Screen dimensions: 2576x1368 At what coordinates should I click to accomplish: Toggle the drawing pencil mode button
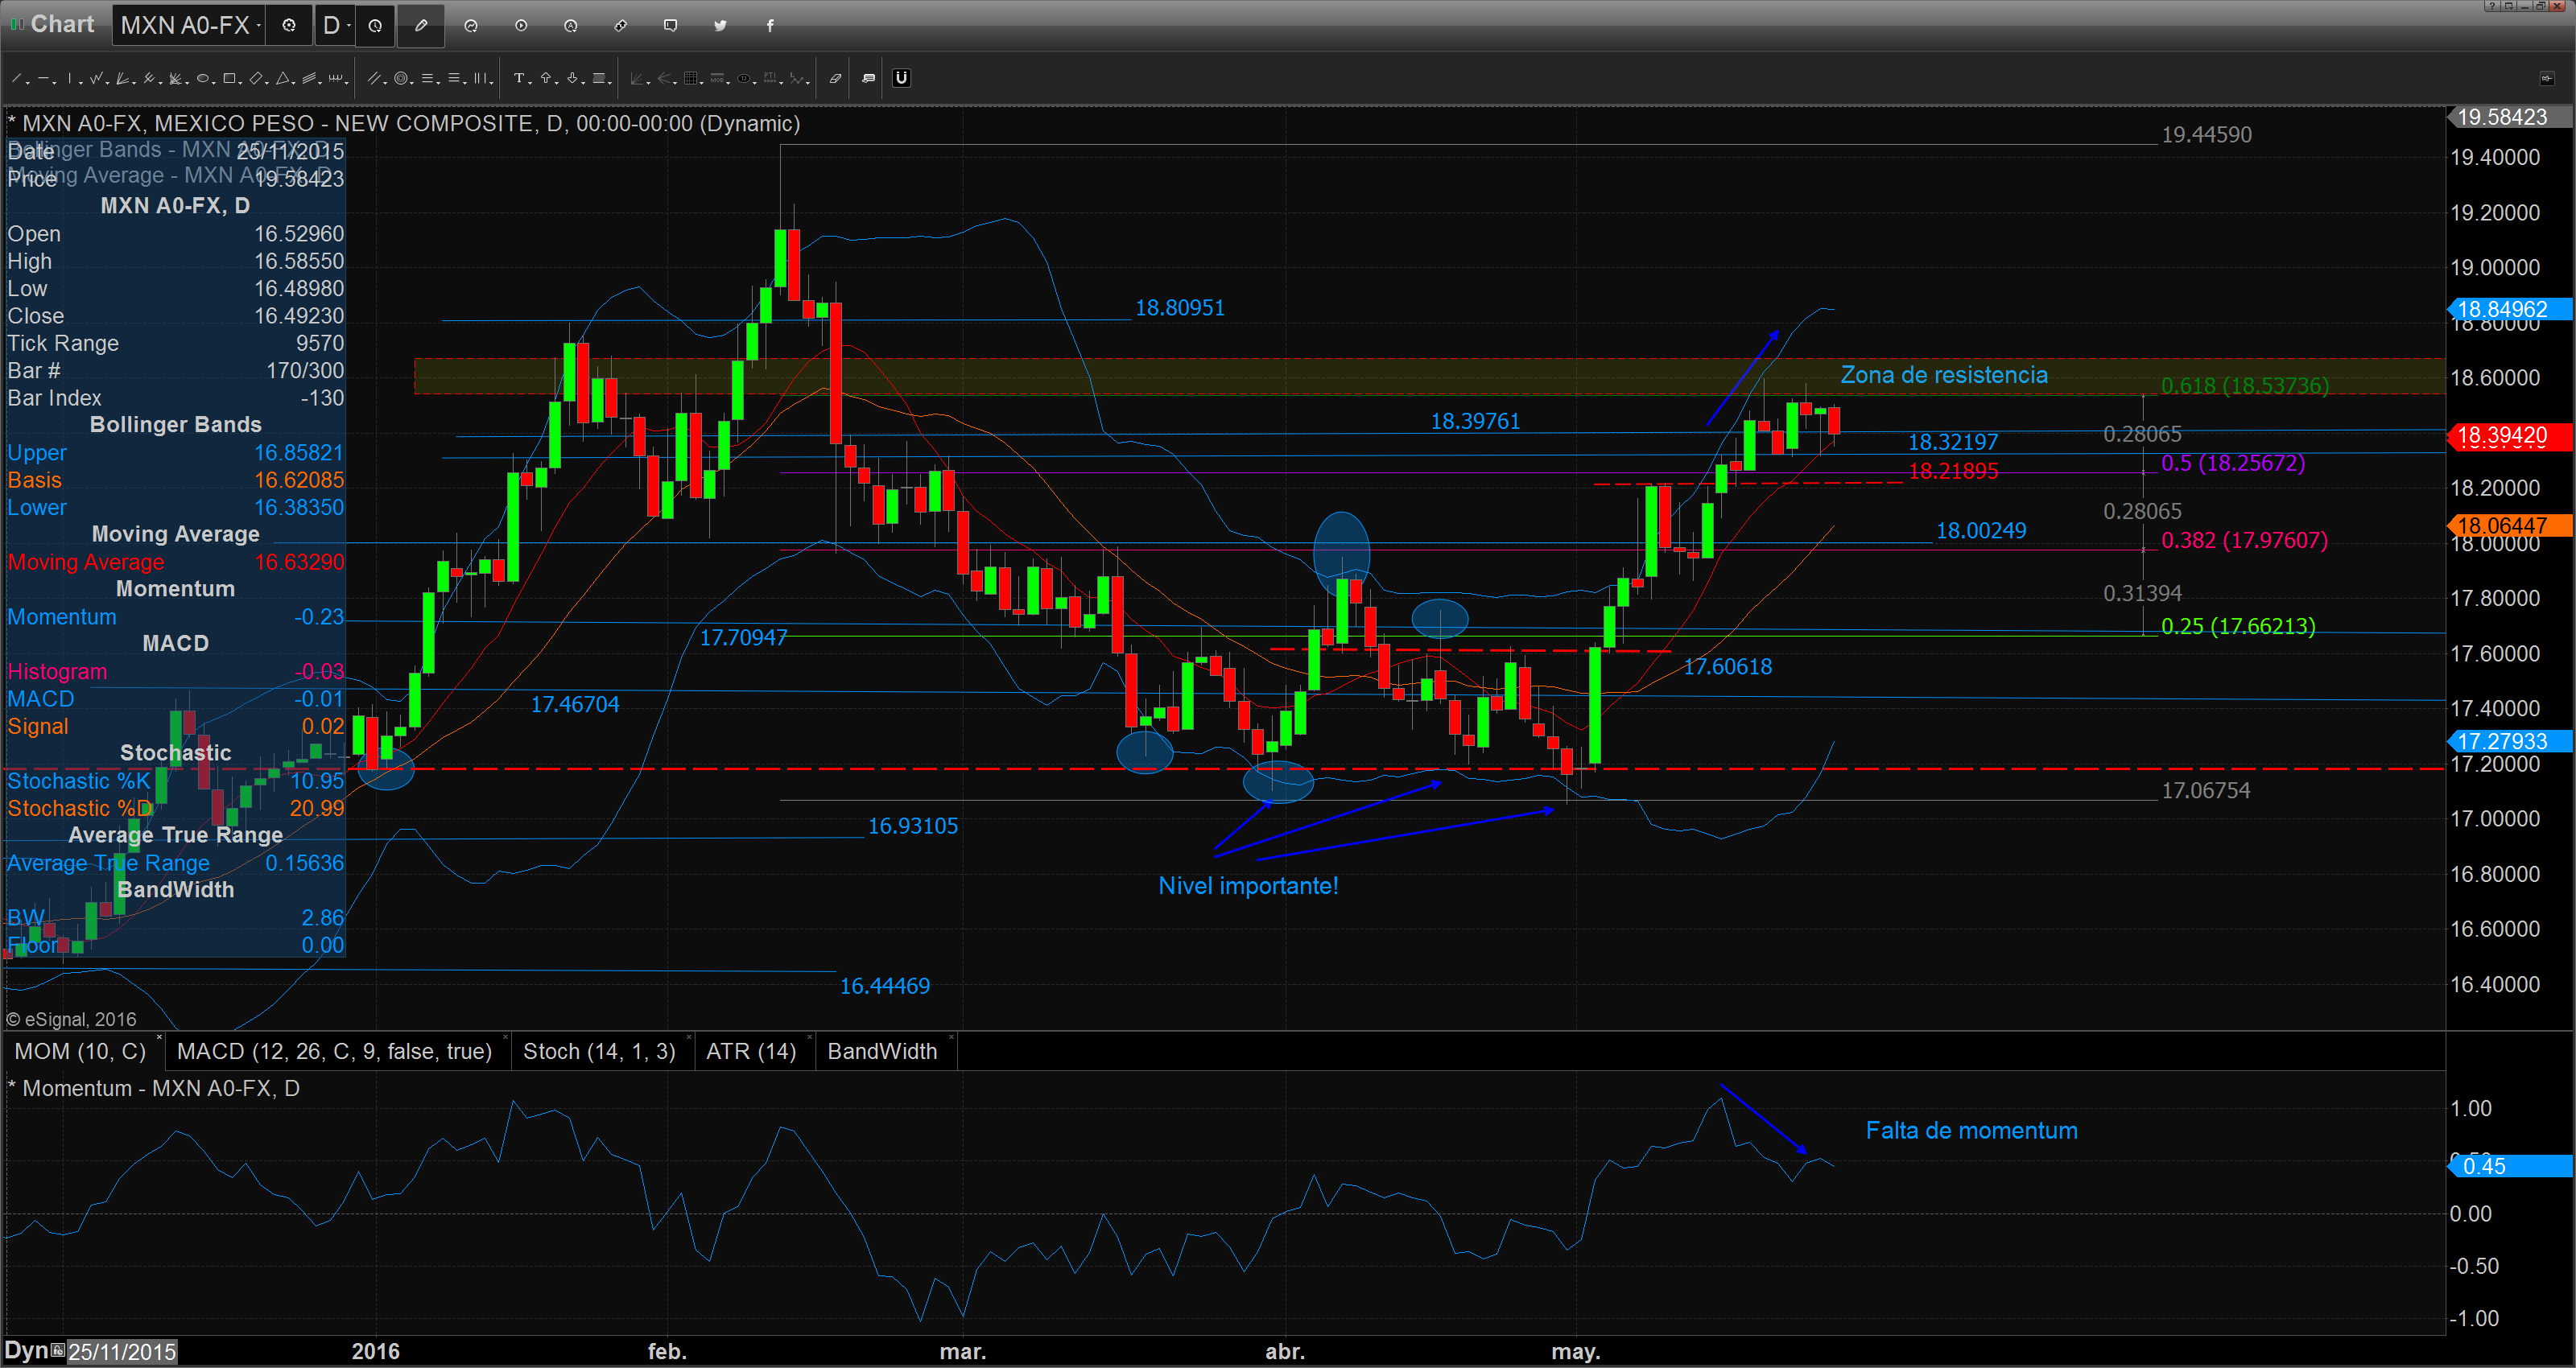tap(421, 25)
